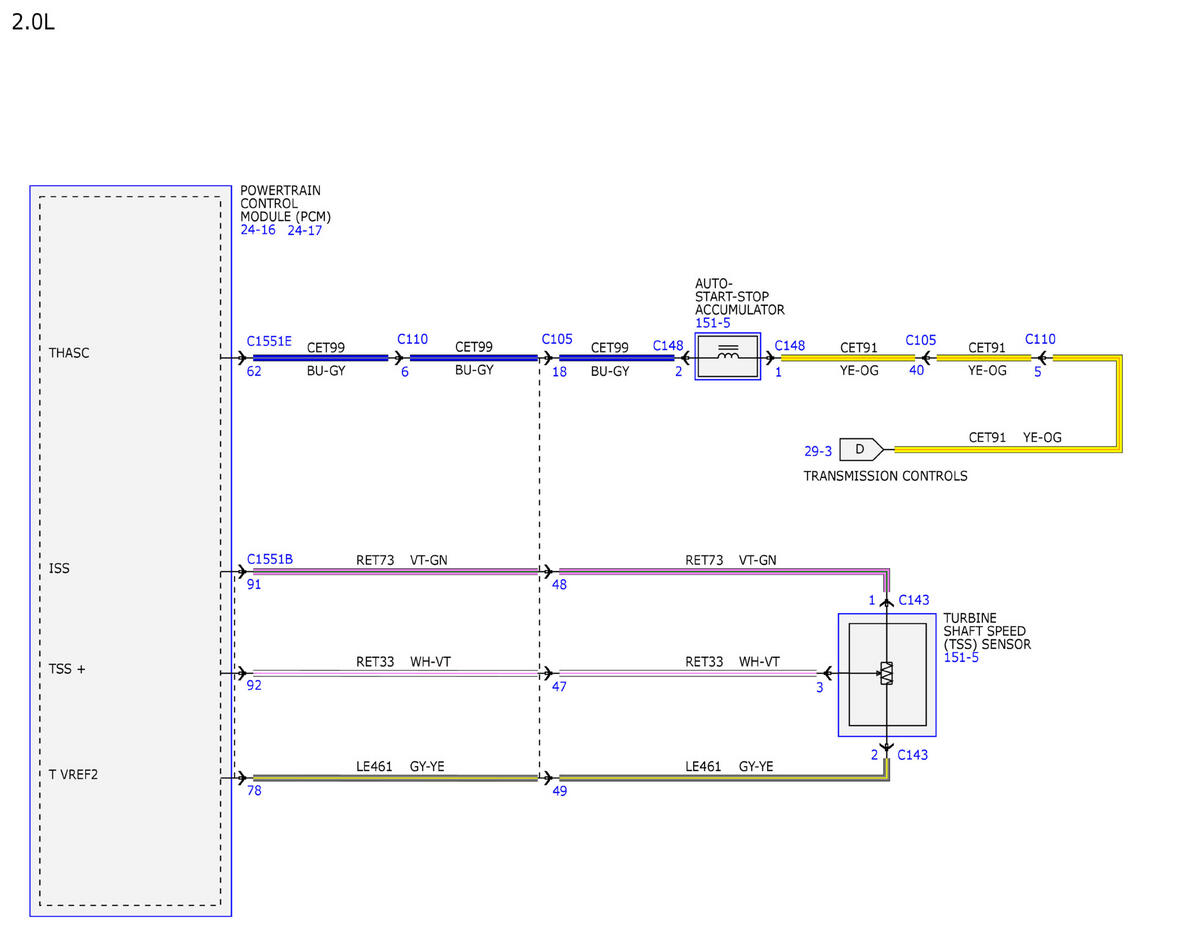This screenshot has width=1200, height=927.
Task: Select the THASC pin label
Action: pyautogui.click(x=69, y=353)
